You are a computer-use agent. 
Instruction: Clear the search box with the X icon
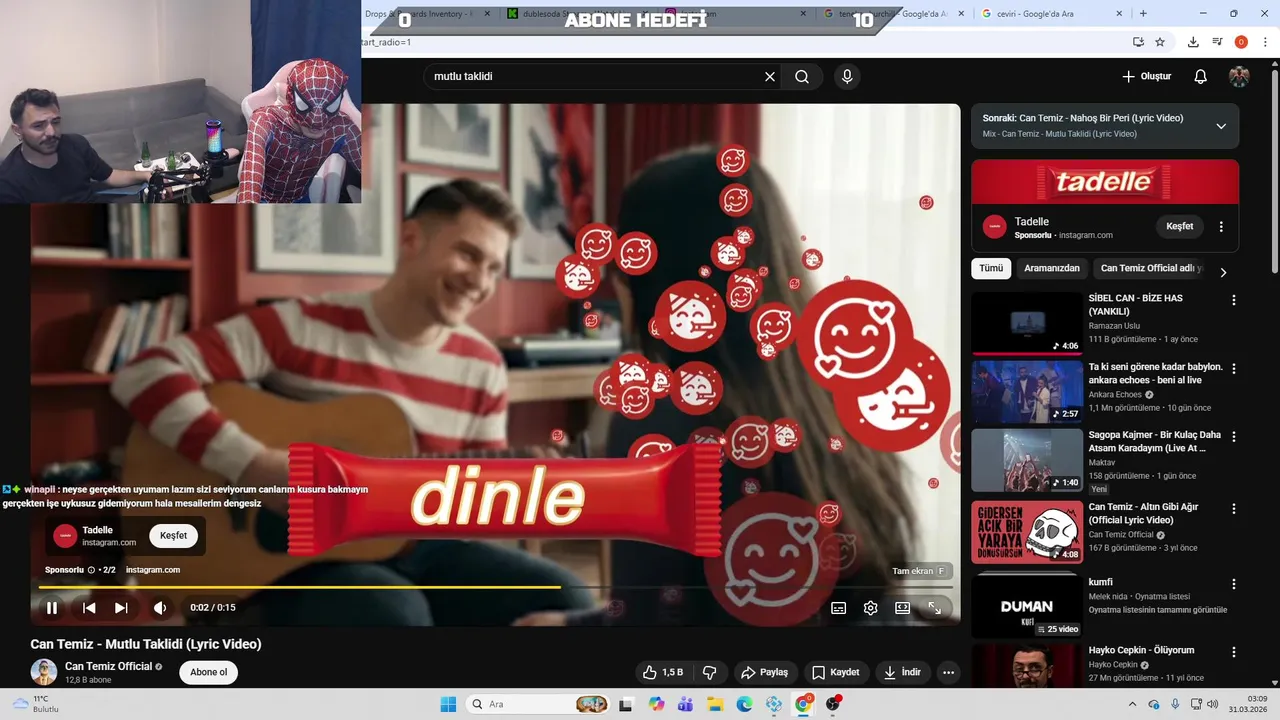(x=770, y=77)
